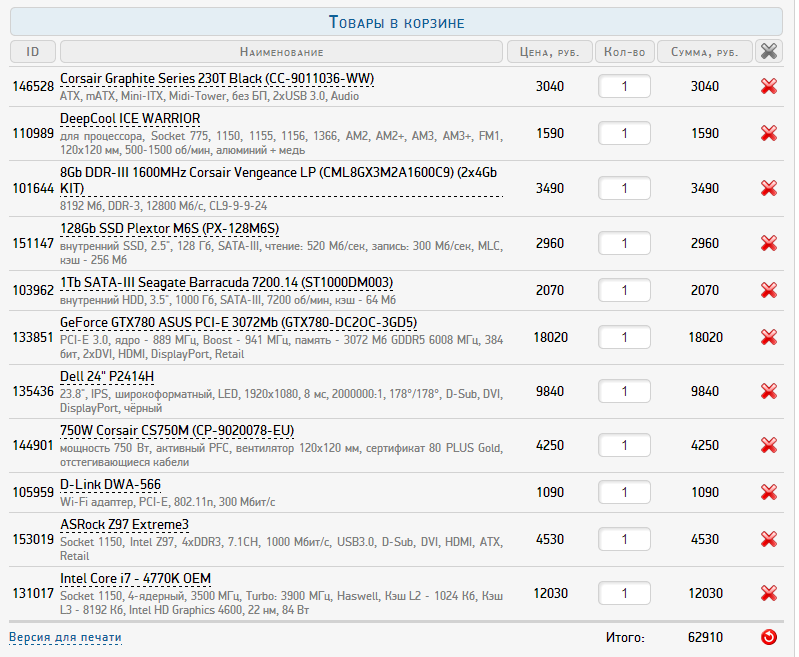Open 750W Corsair CS750M product link
This screenshot has height=657, width=799.
177,431
